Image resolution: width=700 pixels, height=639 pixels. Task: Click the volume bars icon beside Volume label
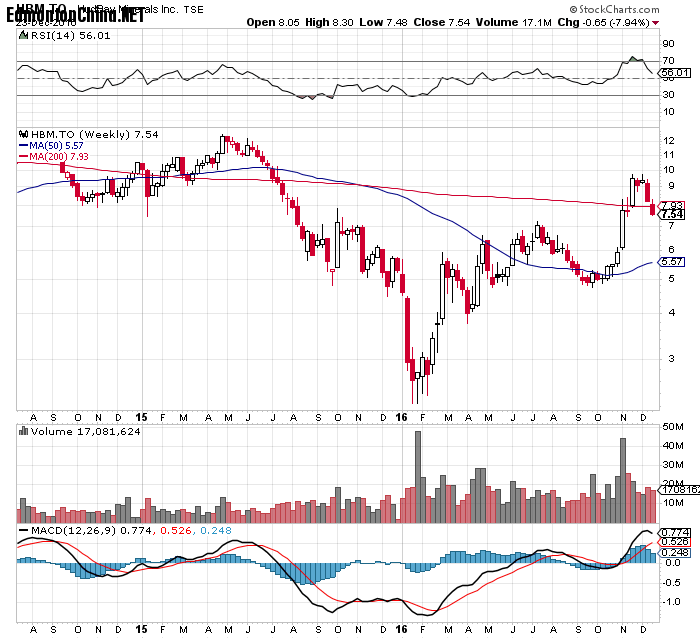(24, 431)
